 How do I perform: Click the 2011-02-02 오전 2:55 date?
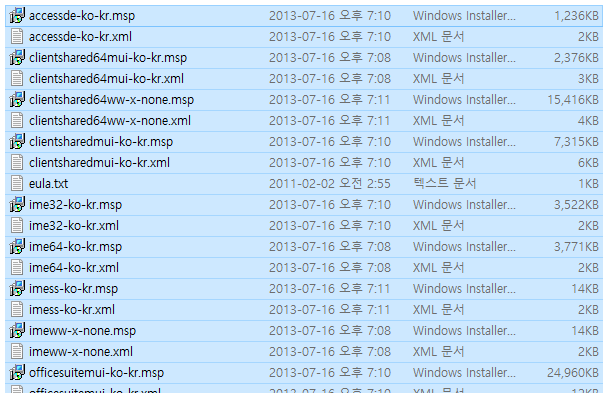[330, 184]
